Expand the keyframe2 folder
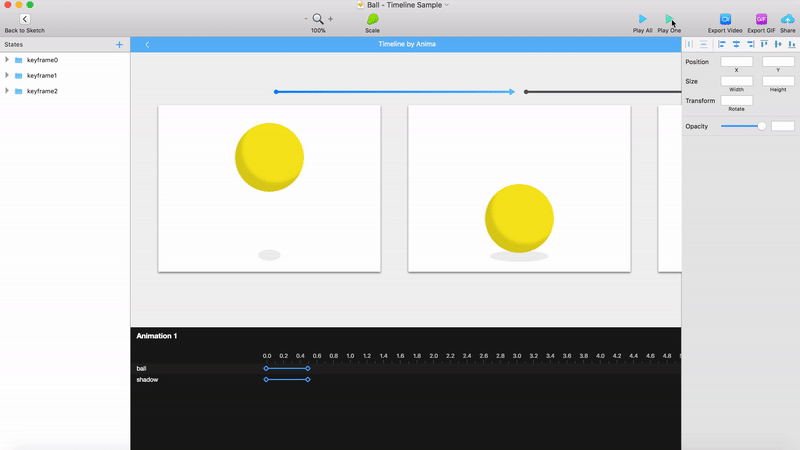 click(7, 91)
